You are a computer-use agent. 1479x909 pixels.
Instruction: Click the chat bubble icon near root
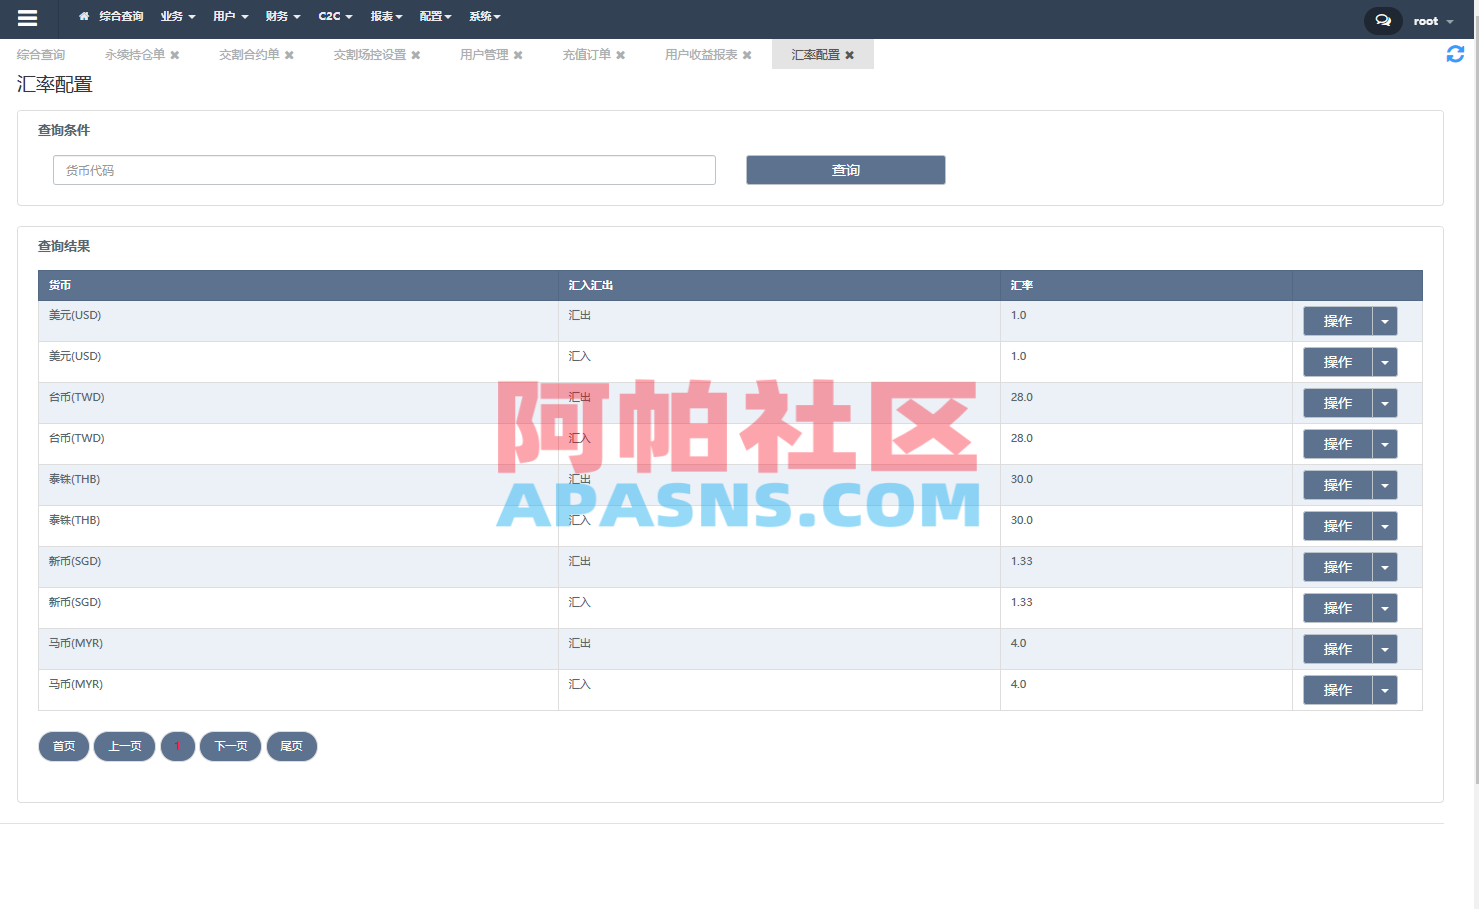tap(1382, 20)
